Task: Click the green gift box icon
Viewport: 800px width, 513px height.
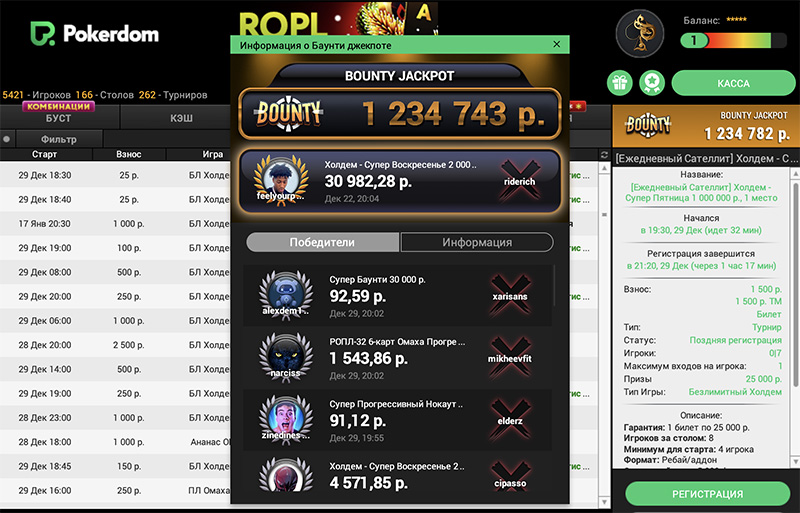Action: [x=619, y=83]
